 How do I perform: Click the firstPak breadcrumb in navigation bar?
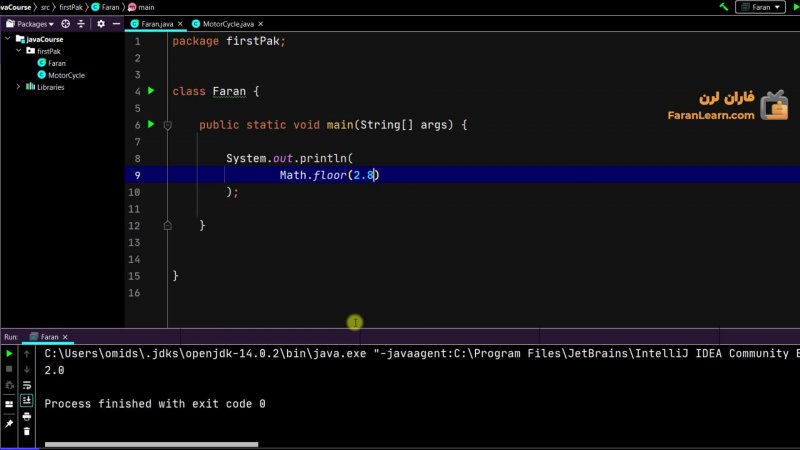pyautogui.click(x=70, y=7)
